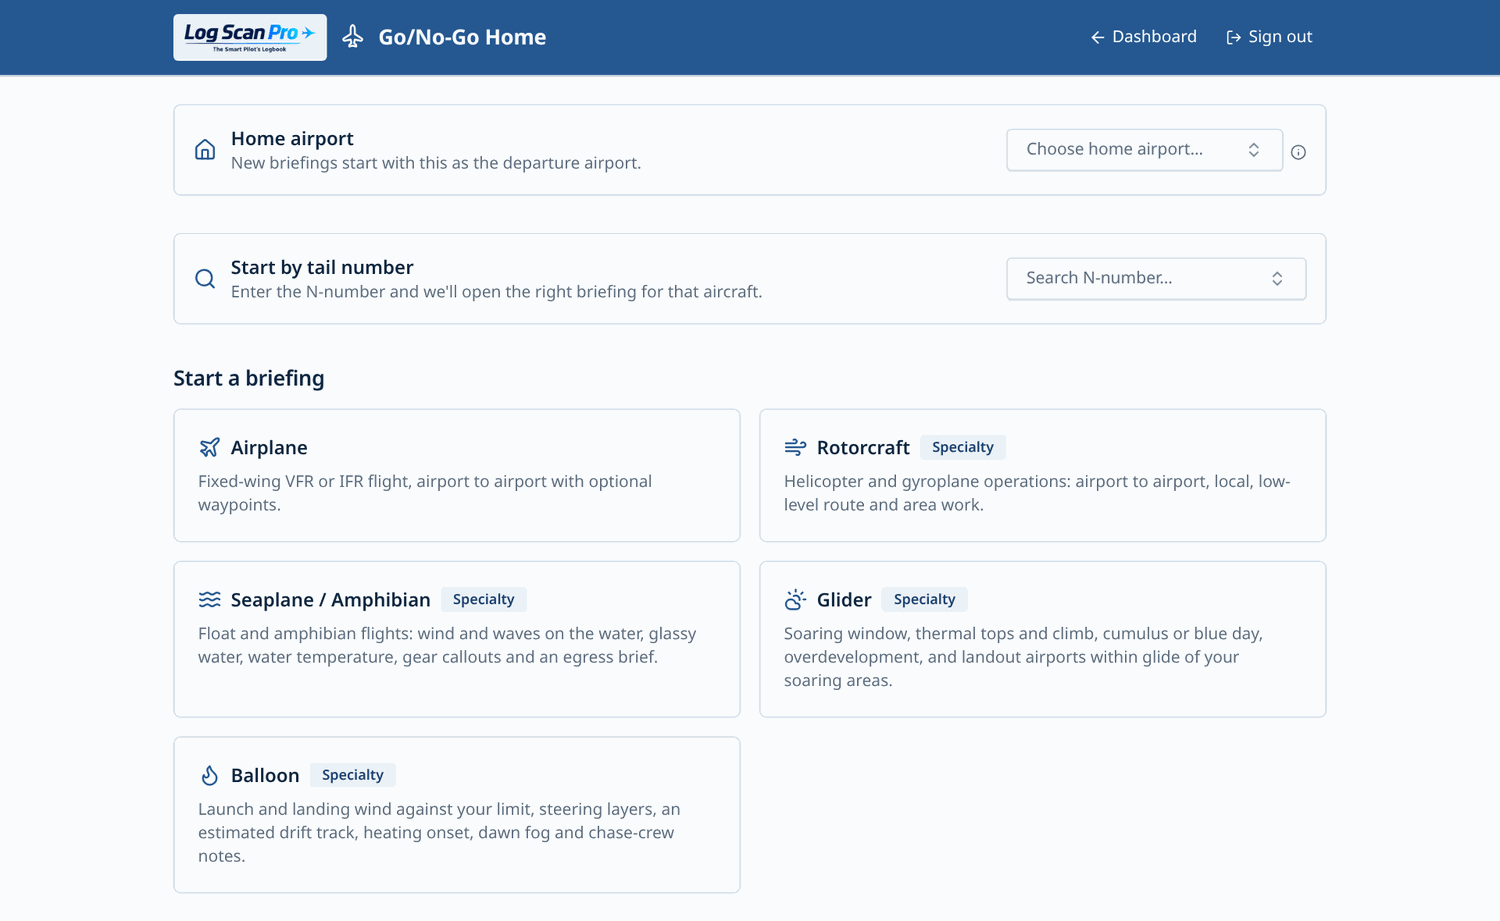
Task: Start a Glider briefing
Action: coord(1043,639)
